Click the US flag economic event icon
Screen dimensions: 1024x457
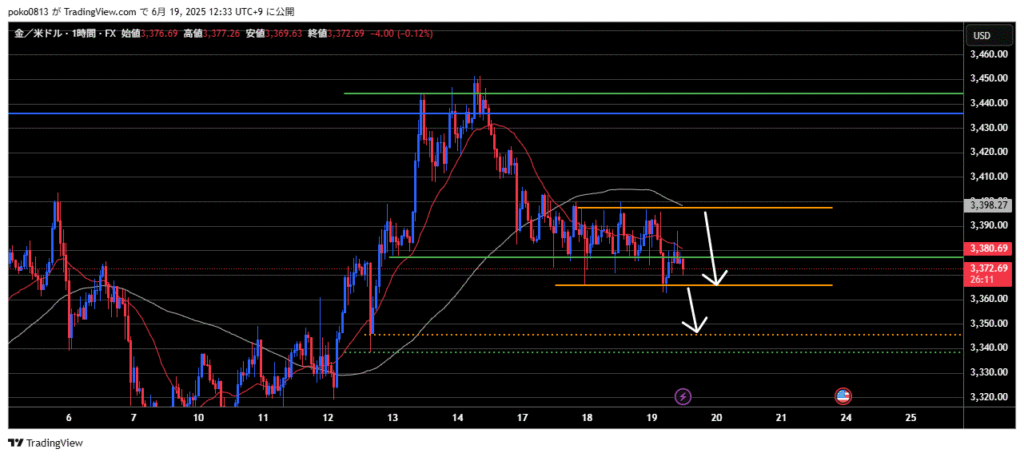click(843, 396)
